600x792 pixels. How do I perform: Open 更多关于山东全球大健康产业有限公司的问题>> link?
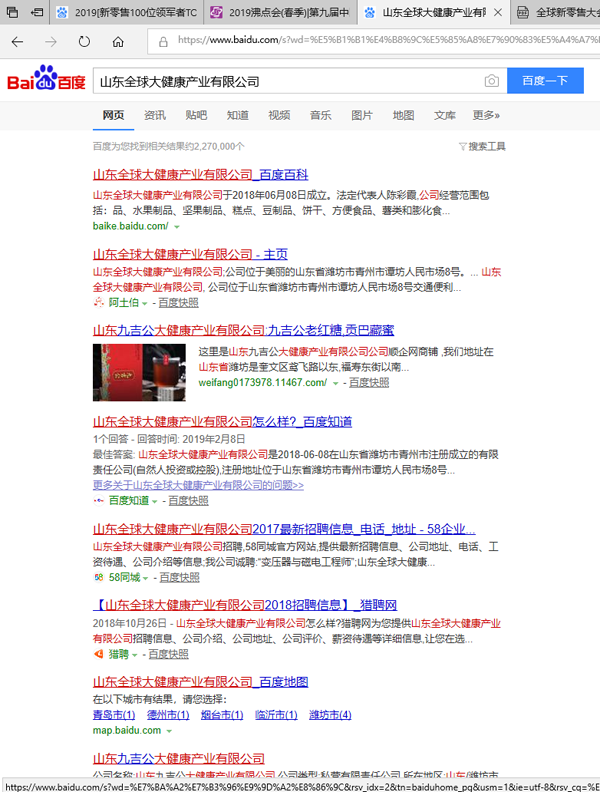click(x=198, y=485)
